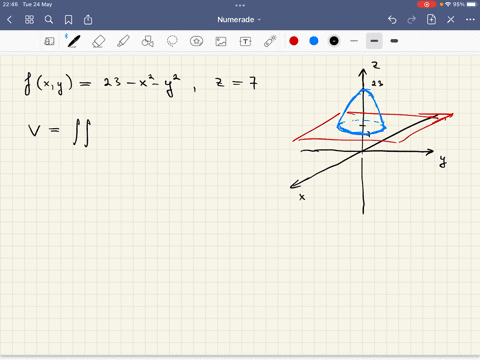480x360 pixels.
Task: Select the Shapes tool
Action: (x=147, y=41)
